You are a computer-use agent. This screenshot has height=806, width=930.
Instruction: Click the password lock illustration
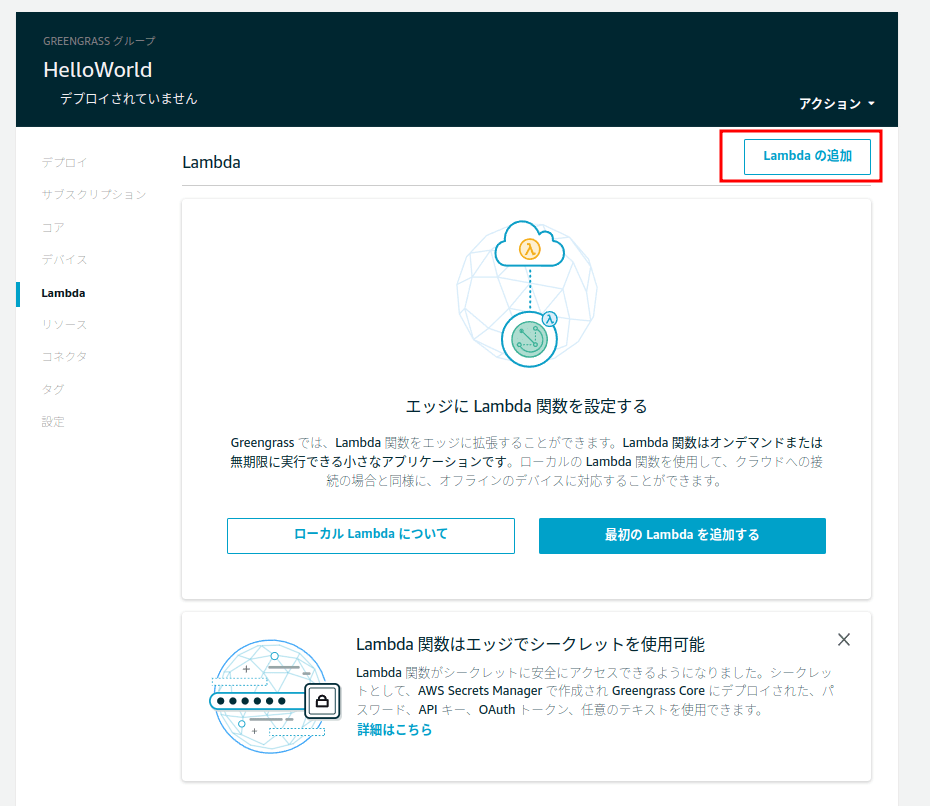(x=275, y=697)
